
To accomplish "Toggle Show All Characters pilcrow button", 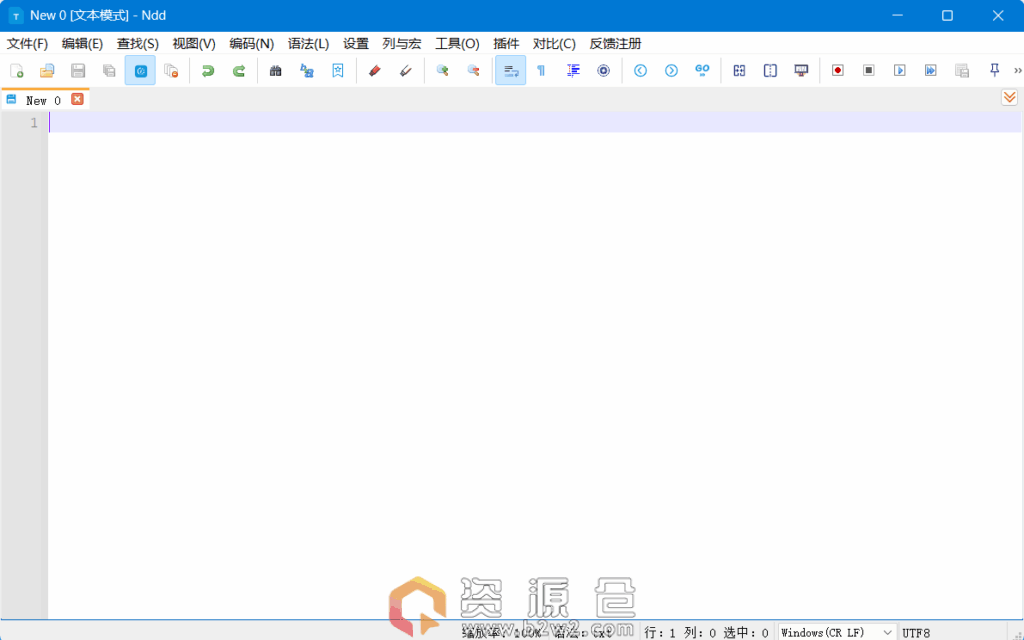I will [x=541, y=71].
